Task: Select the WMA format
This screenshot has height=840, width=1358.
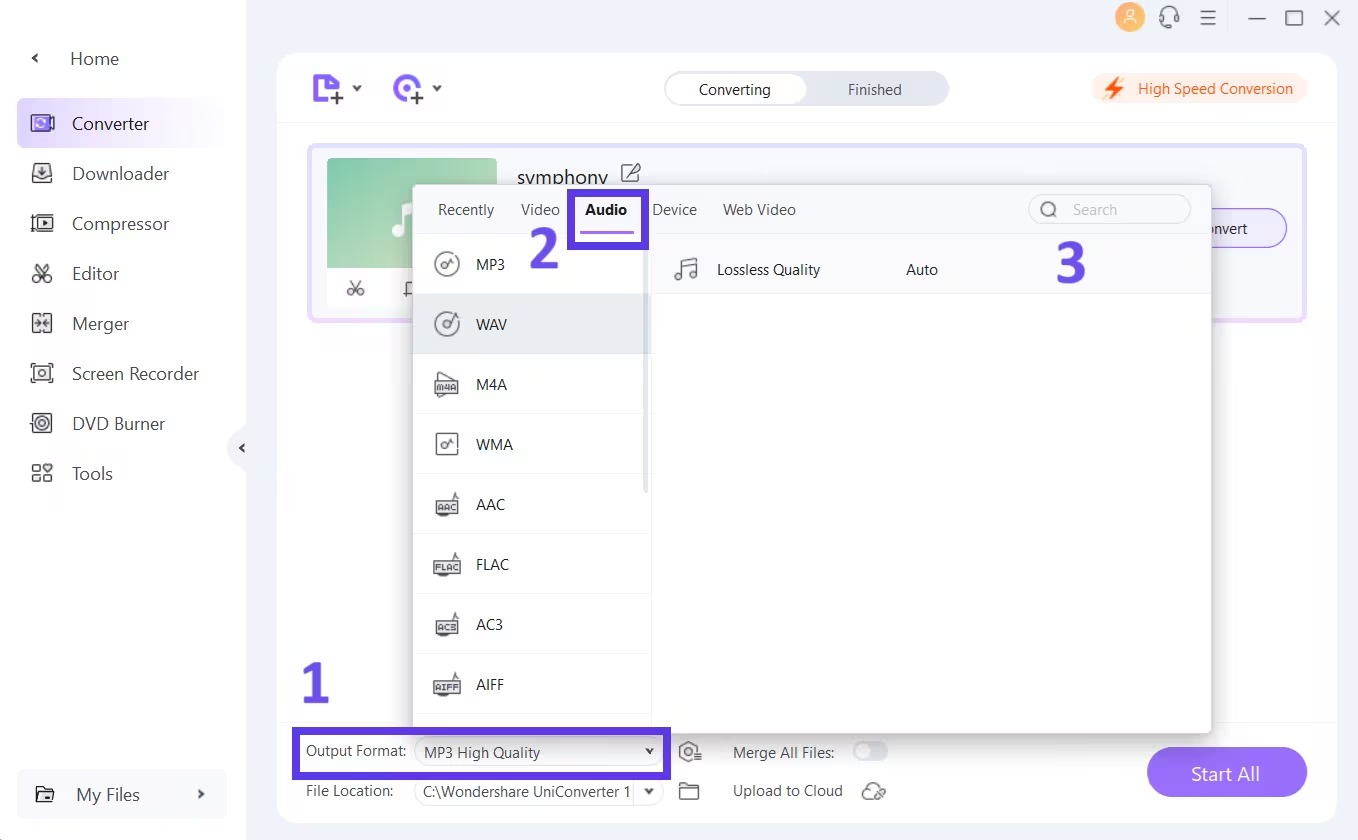Action: point(532,444)
